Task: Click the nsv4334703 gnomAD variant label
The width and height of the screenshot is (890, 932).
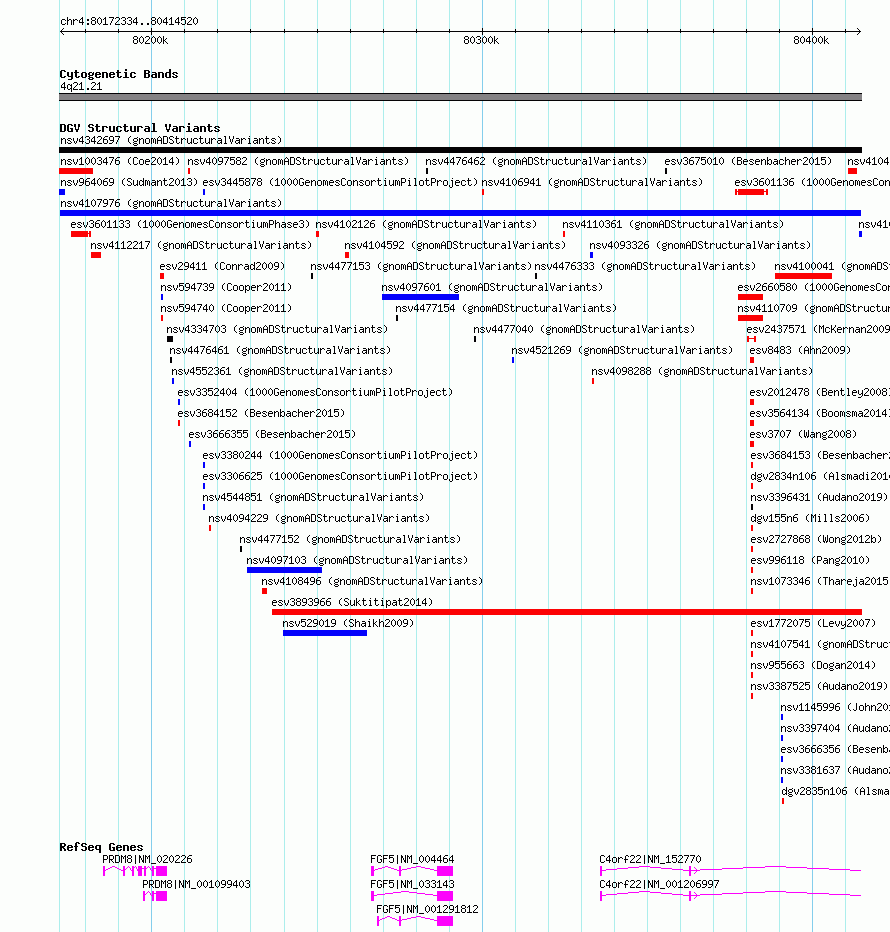Action: tap(277, 329)
